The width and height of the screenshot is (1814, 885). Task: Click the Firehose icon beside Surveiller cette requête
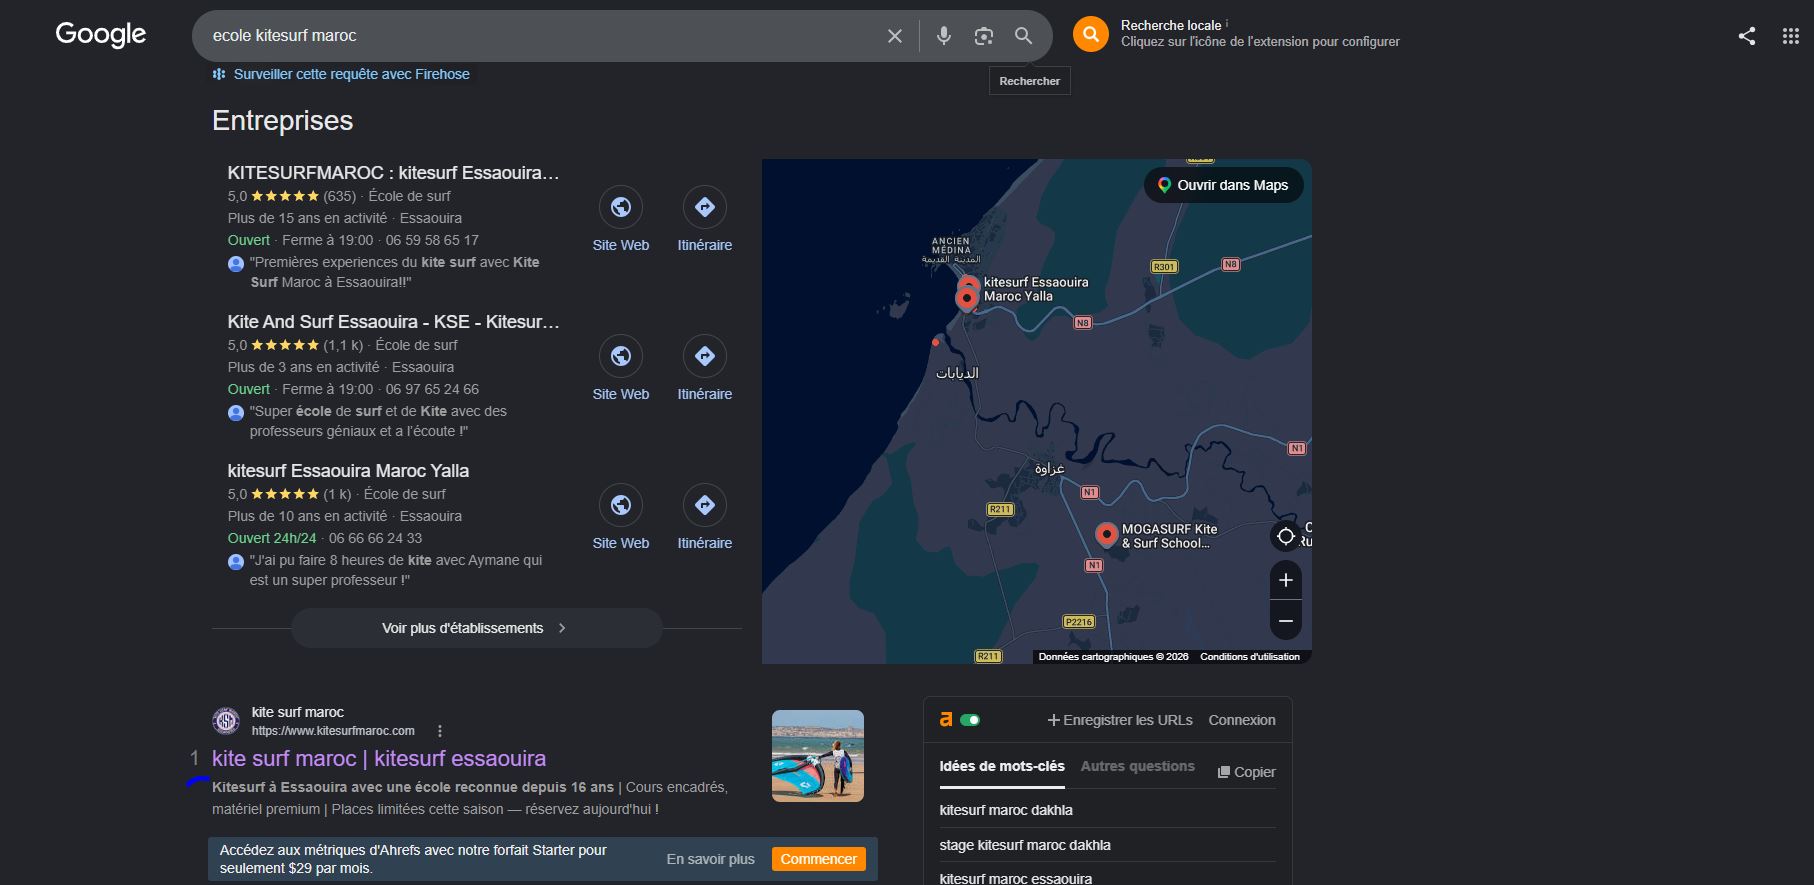click(x=219, y=74)
